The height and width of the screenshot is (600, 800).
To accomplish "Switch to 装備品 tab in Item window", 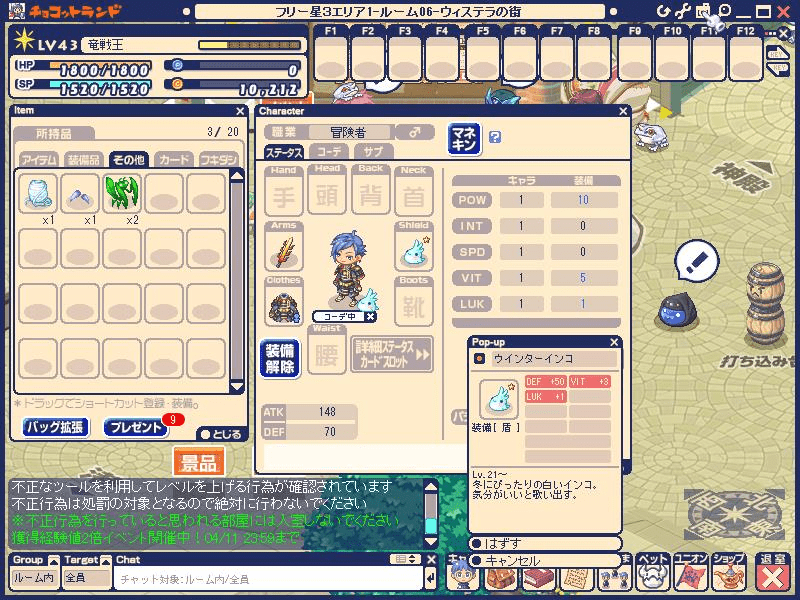I will (84, 160).
